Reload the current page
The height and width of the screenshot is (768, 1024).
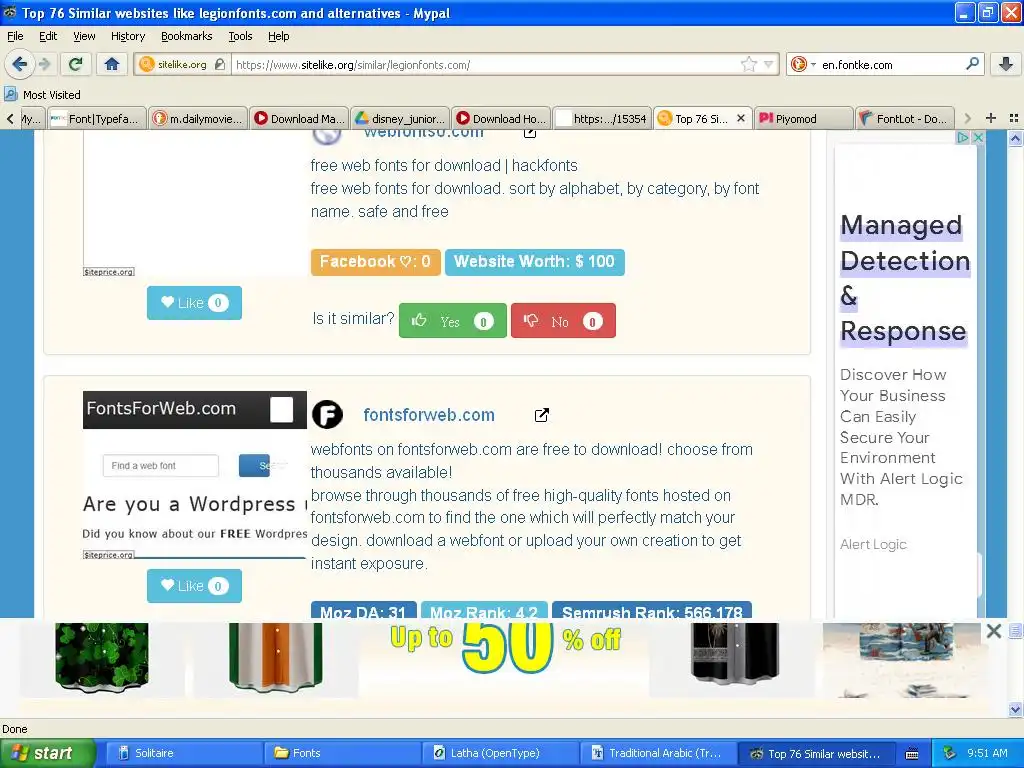point(76,64)
